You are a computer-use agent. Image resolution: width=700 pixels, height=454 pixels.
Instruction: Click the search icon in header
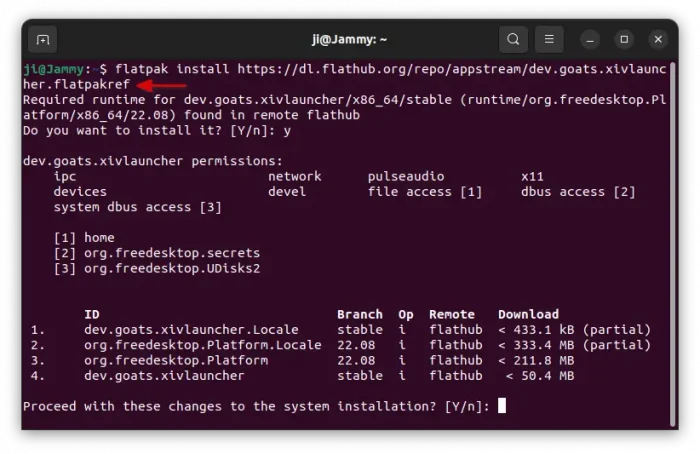[x=513, y=40]
